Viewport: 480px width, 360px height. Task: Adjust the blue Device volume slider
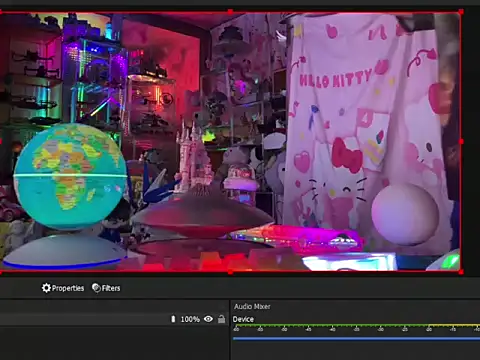pyautogui.click(x=356, y=339)
